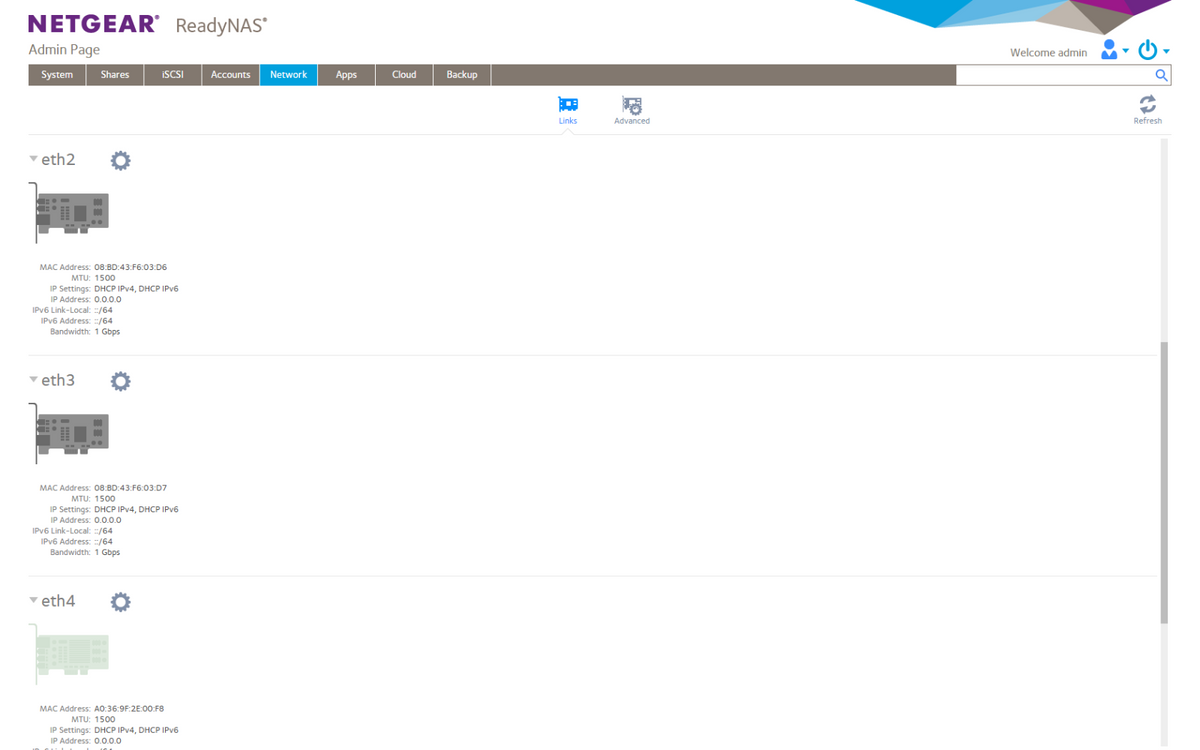Select MAC address 08:BD:43:F6:03:D7
This screenshot has height=750, width=1200.
(130, 488)
